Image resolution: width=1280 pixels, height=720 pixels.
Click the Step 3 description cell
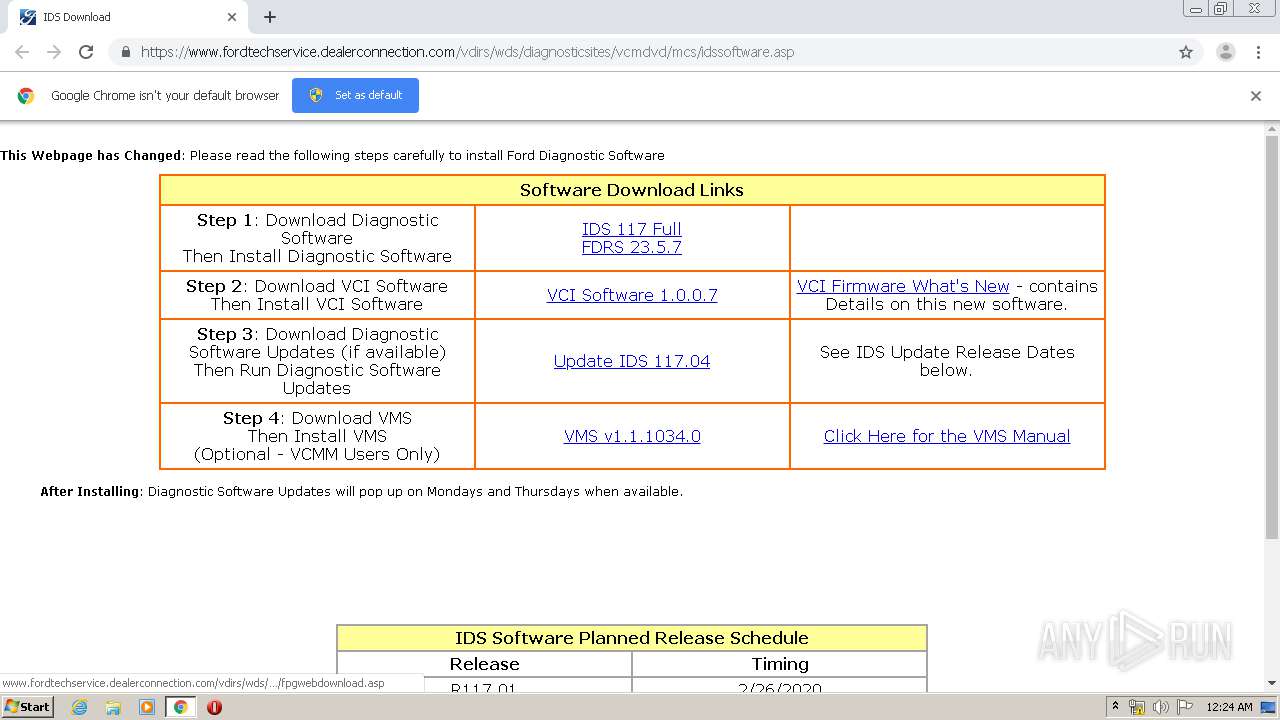click(317, 361)
